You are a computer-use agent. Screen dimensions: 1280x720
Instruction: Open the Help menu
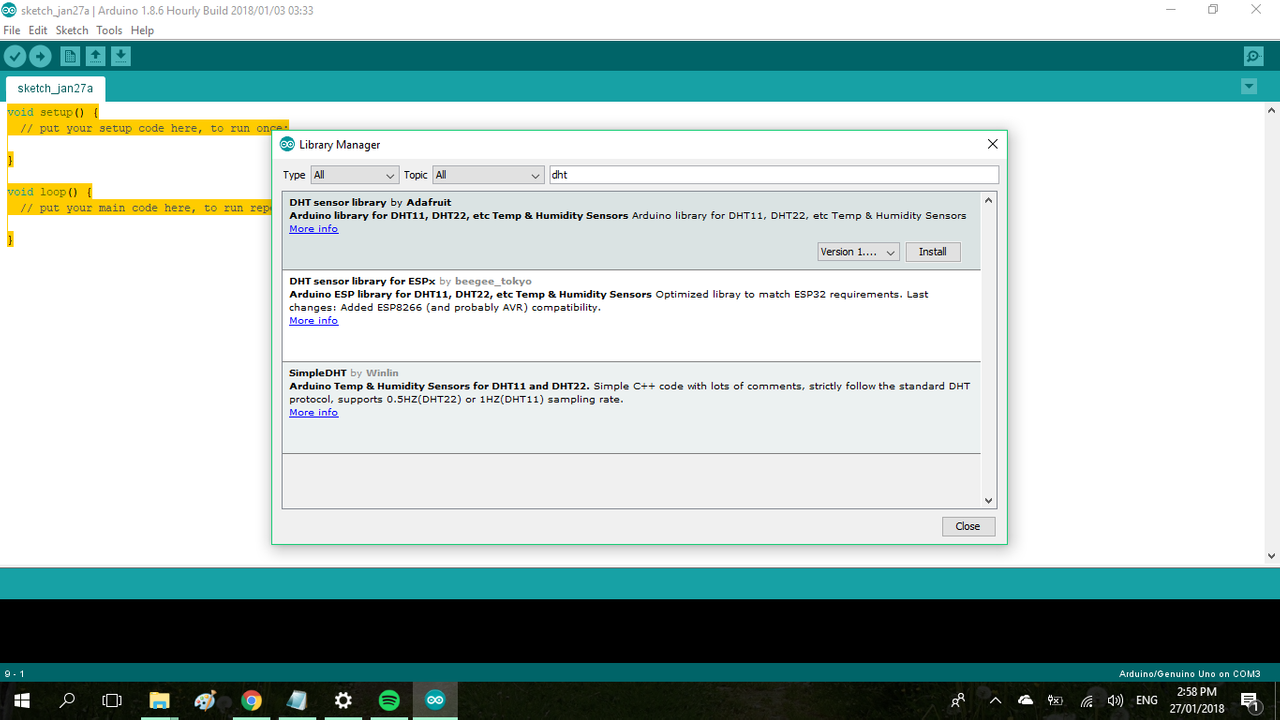click(x=142, y=31)
